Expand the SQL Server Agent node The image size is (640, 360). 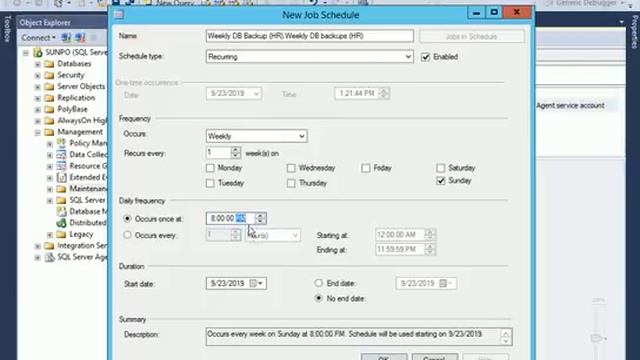[x=37, y=258]
